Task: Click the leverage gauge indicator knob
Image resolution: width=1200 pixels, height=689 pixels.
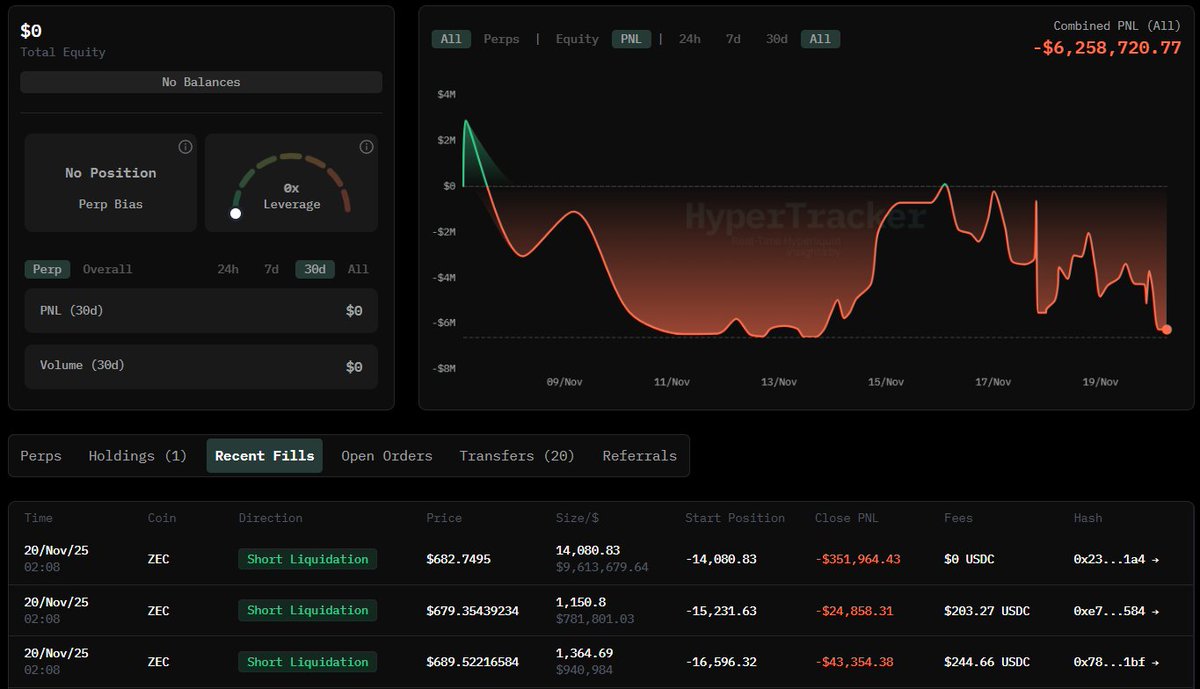Action: (236, 213)
